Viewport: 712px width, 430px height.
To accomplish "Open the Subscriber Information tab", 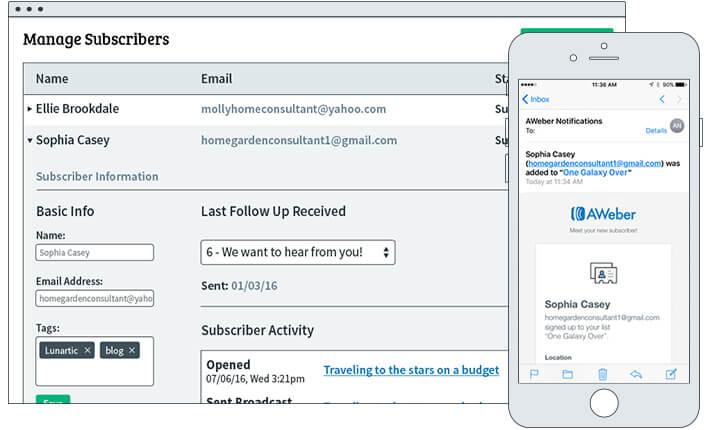I will 97,176.
